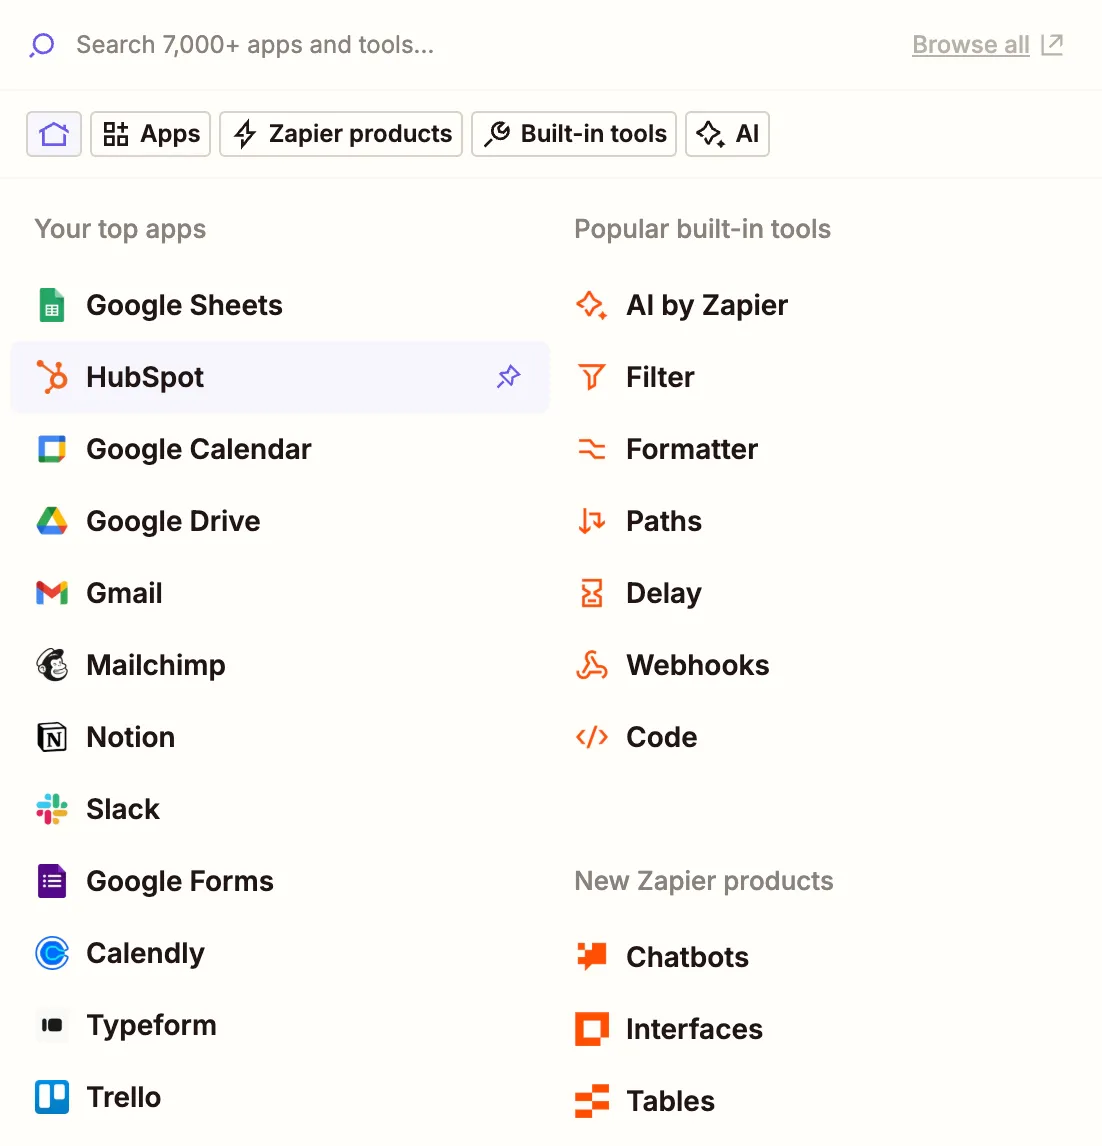Click the AI by Zapier sparkle icon
Image resolution: width=1102 pixels, height=1146 pixels.
[x=591, y=306]
